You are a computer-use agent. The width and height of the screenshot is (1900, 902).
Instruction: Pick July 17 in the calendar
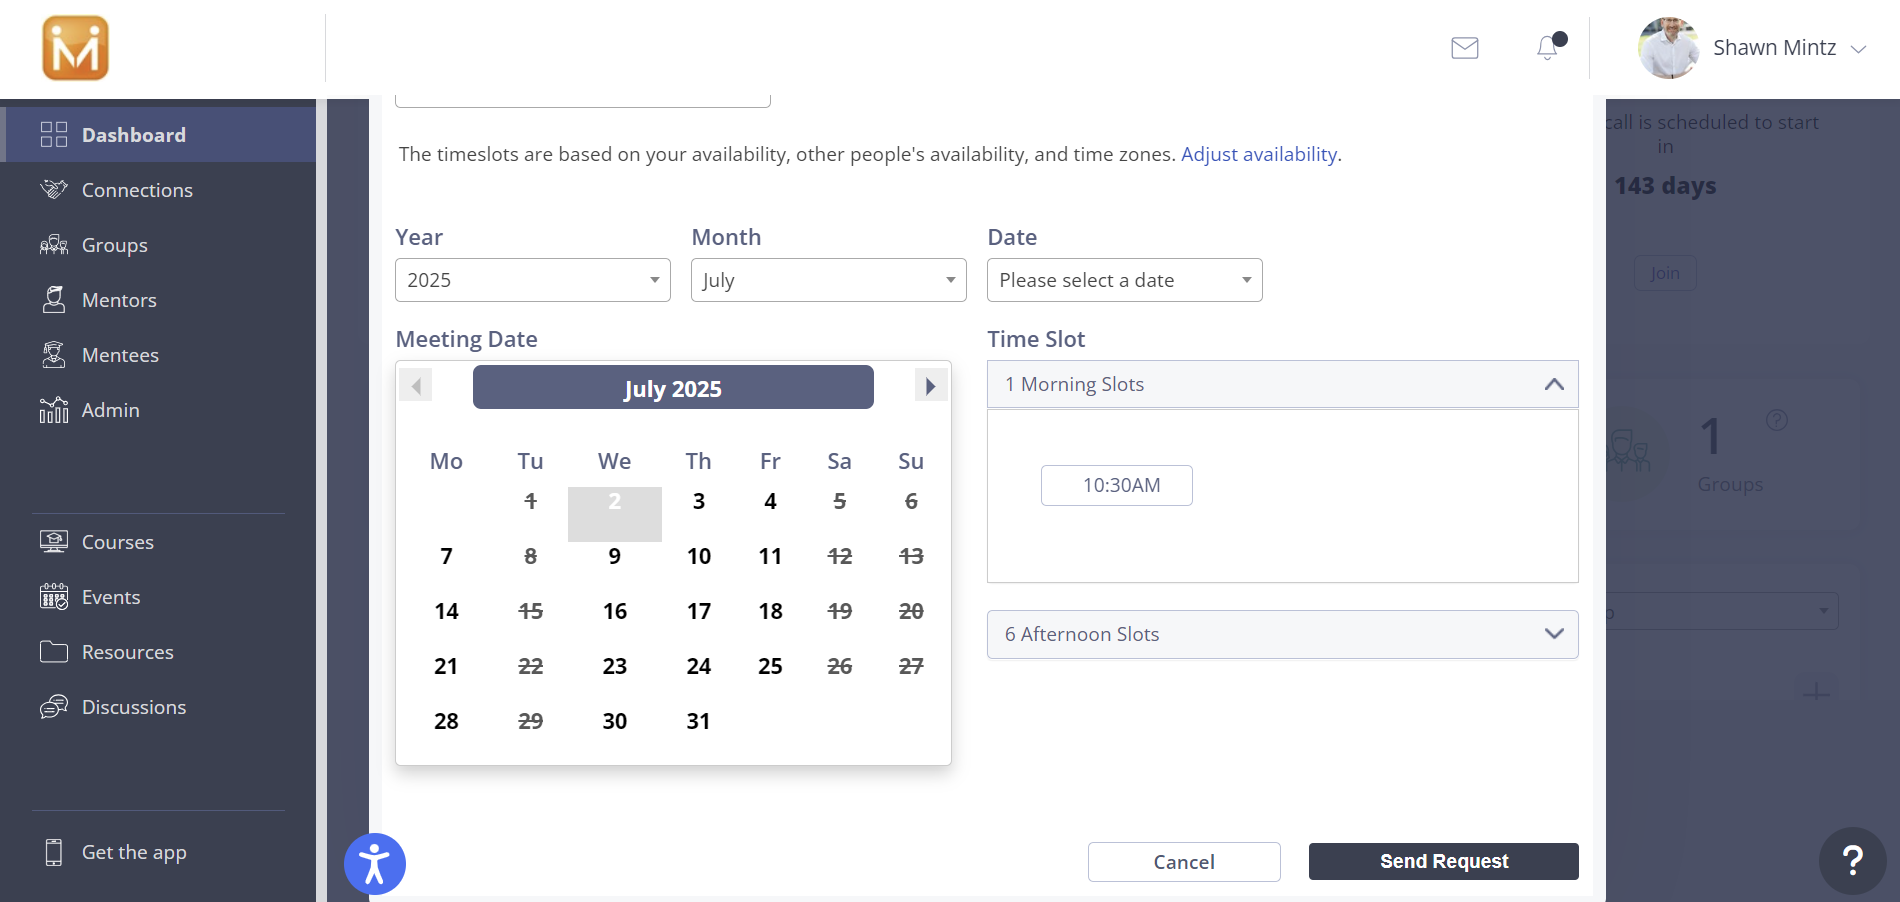[x=698, y=611]
